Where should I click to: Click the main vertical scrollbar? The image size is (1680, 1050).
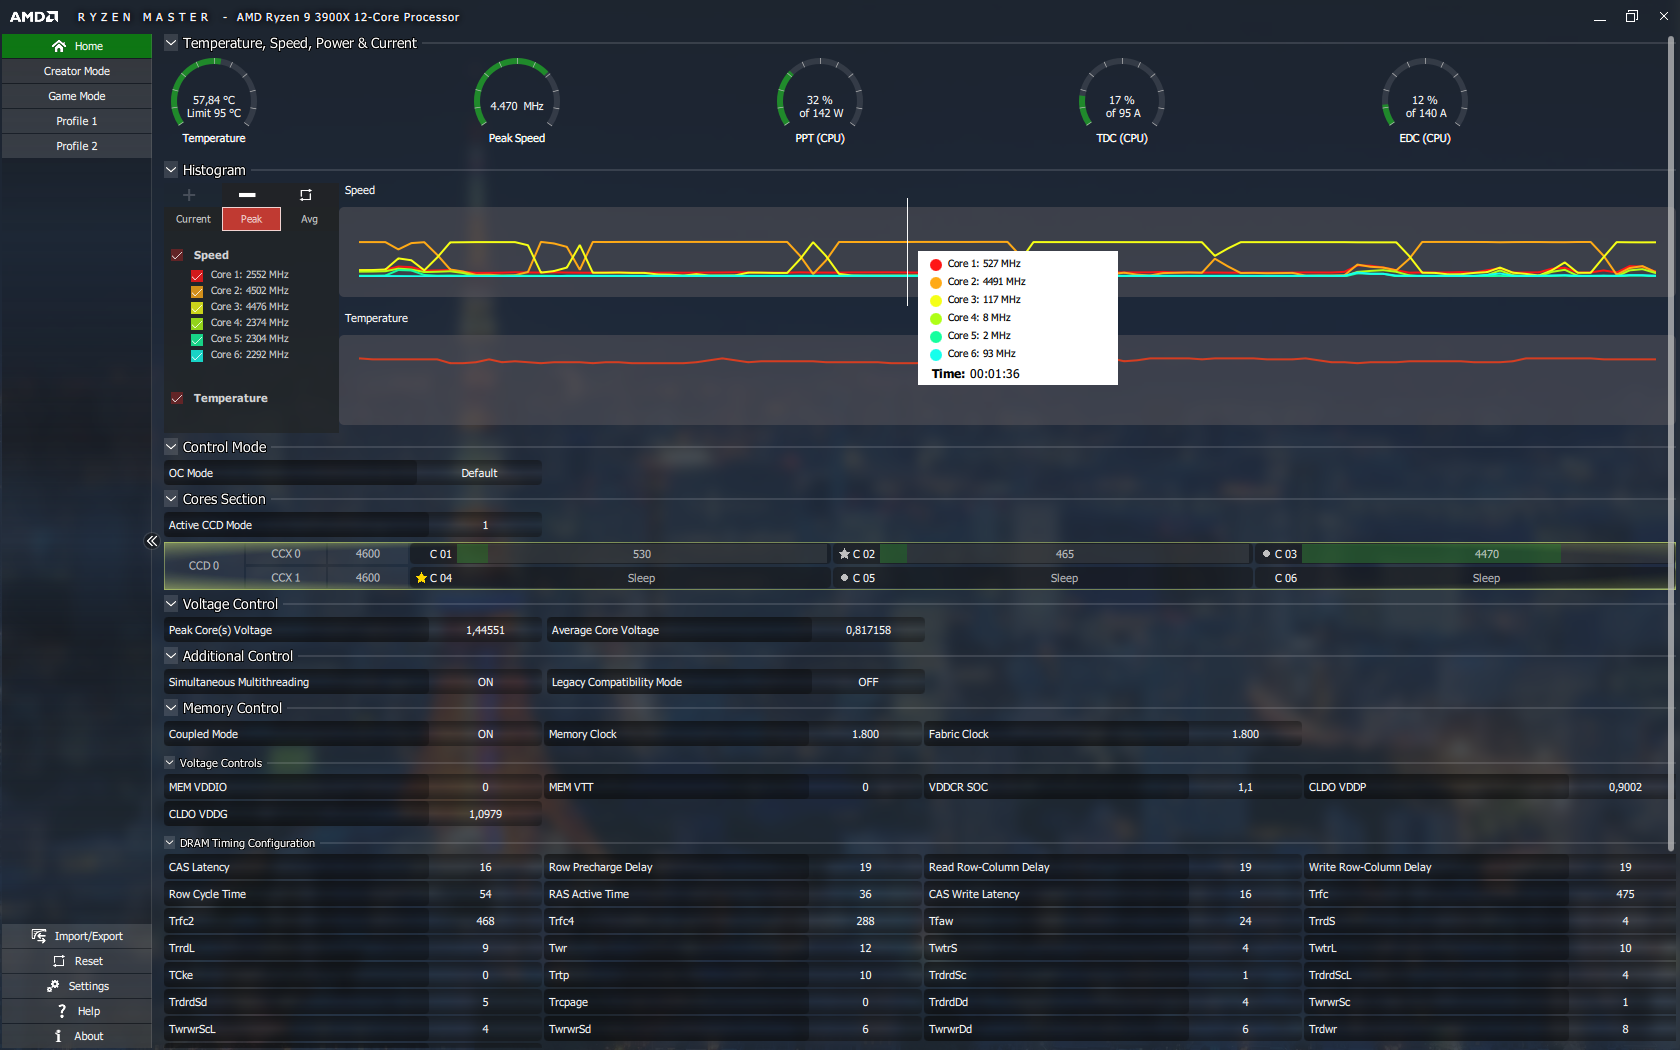pos(1671,445)
